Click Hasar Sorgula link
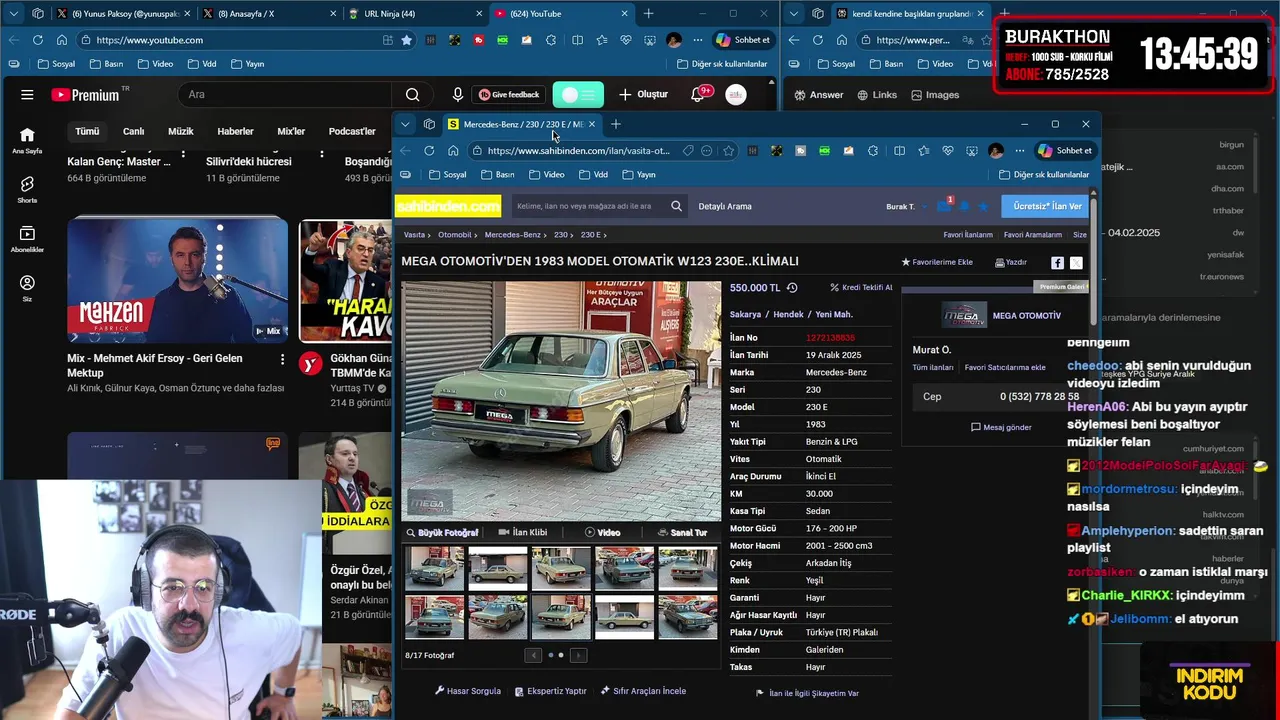The image size is (1280, 720). [468, 691]
